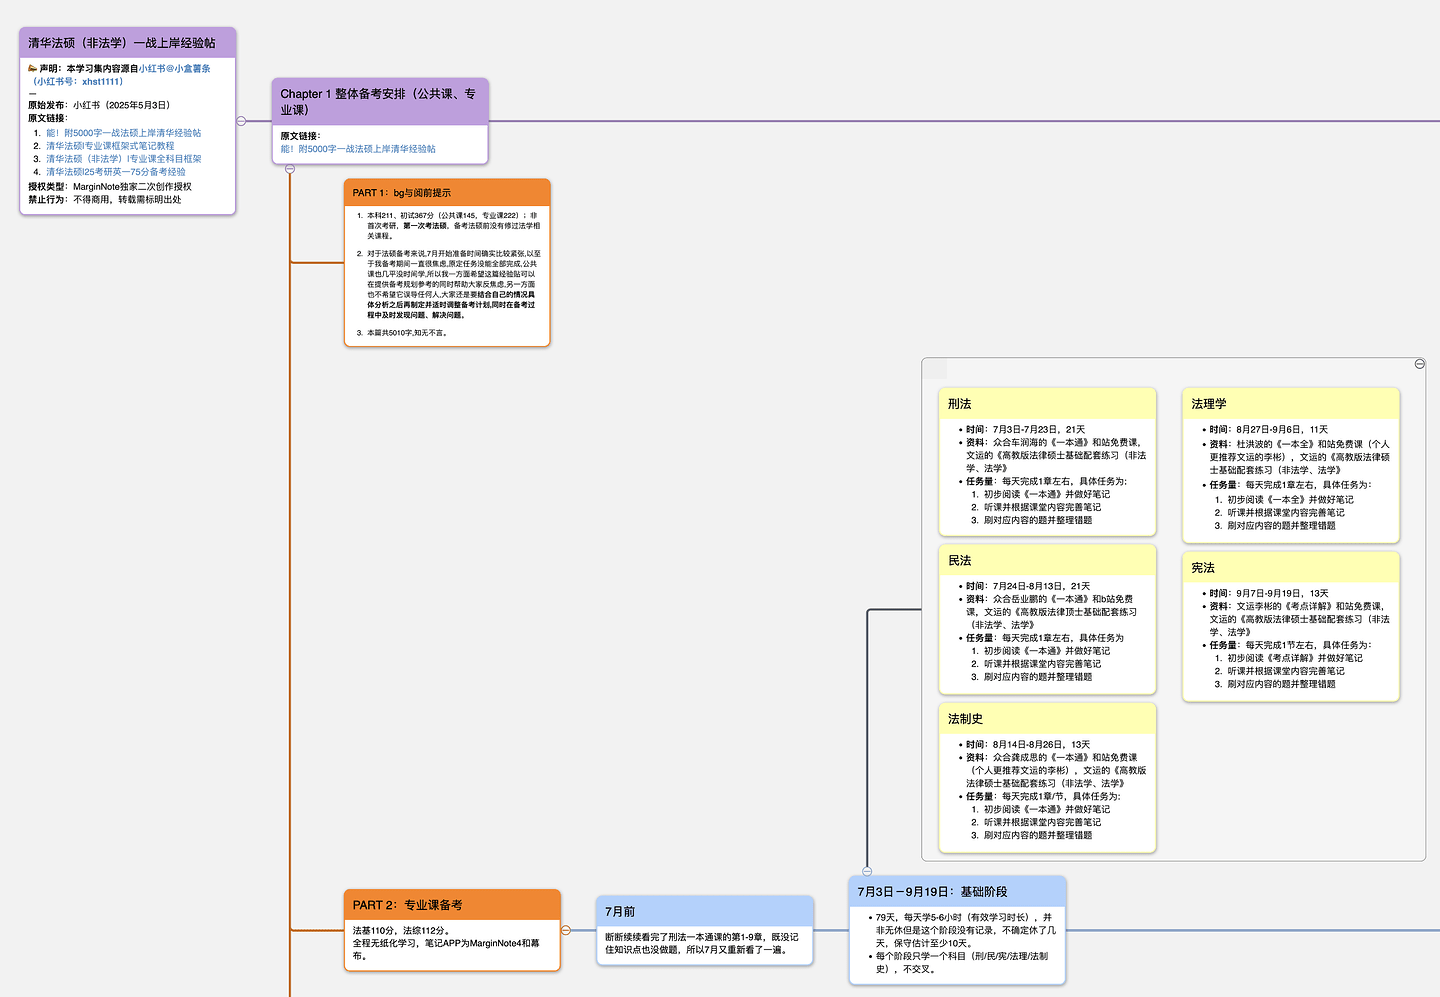The width and height of the screenshot is (1440, 997).
Task: Open link 清华法硕I25考研英一75分备考经验
Action: [115, 172]
